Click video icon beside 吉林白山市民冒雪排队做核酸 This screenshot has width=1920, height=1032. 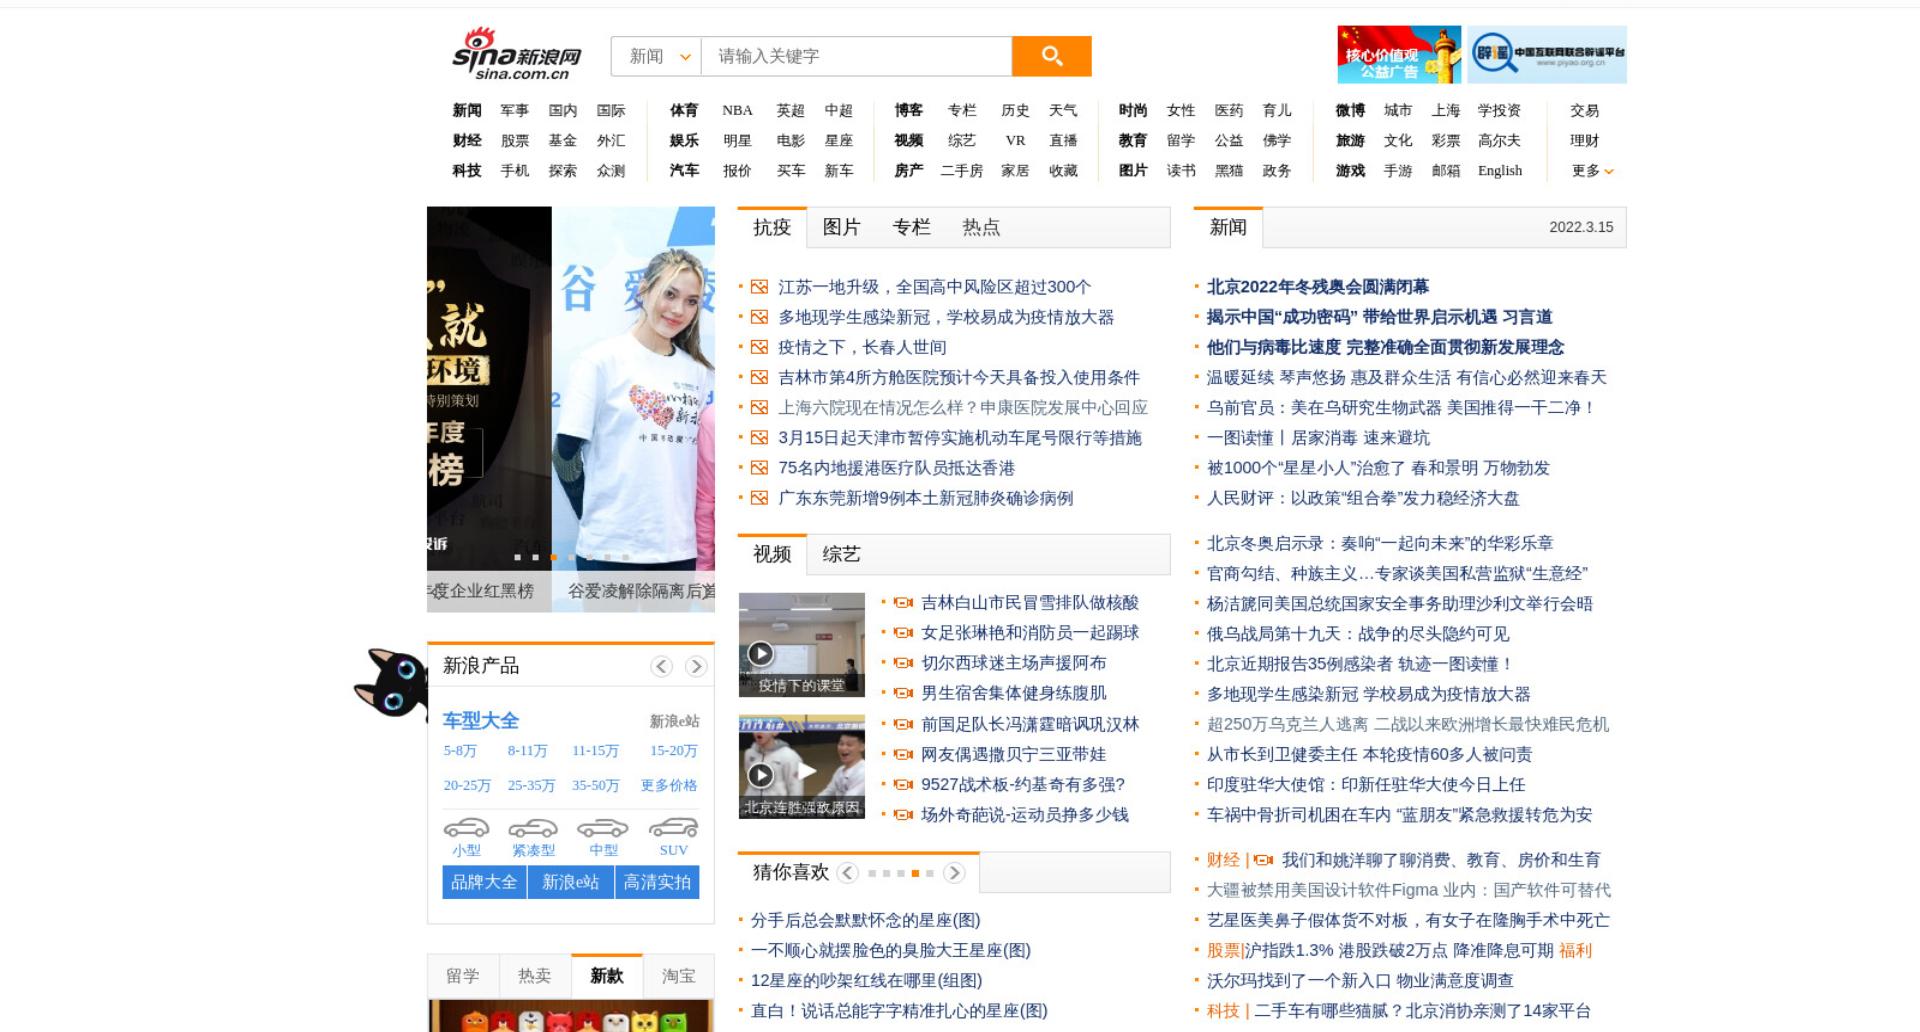(903, 603)
